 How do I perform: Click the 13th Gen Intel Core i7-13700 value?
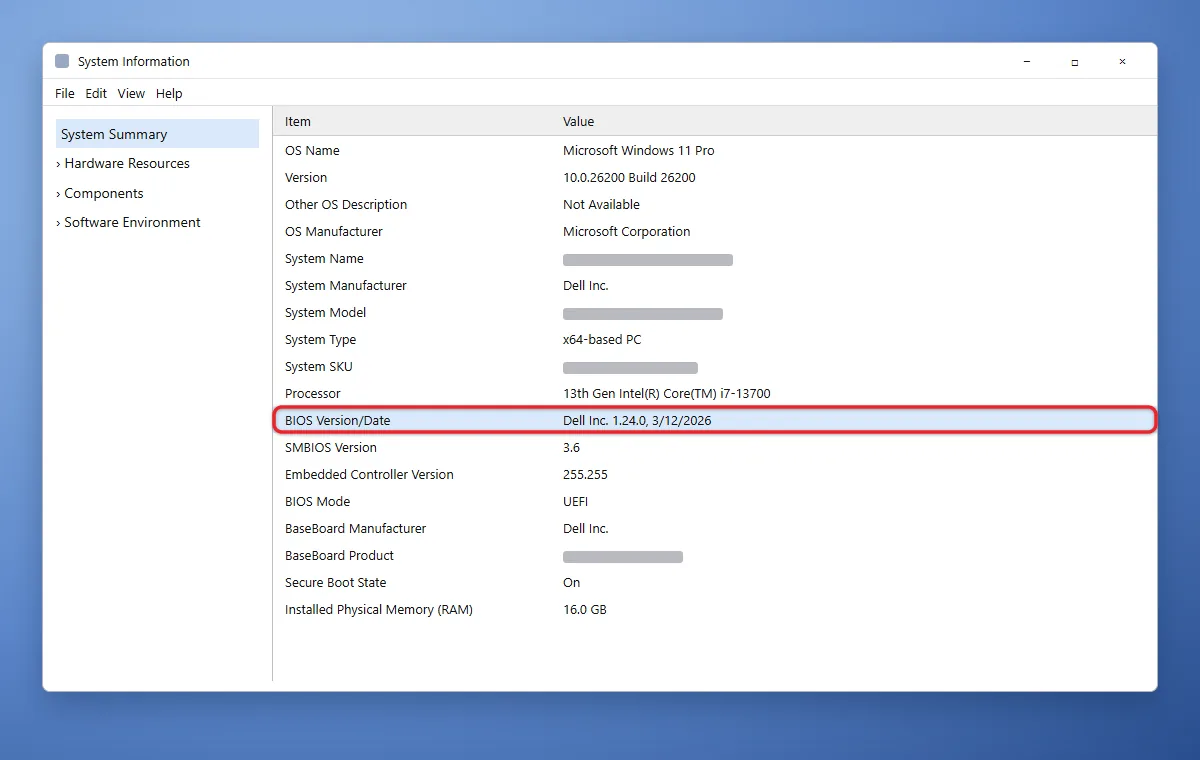tap(667, 393)
